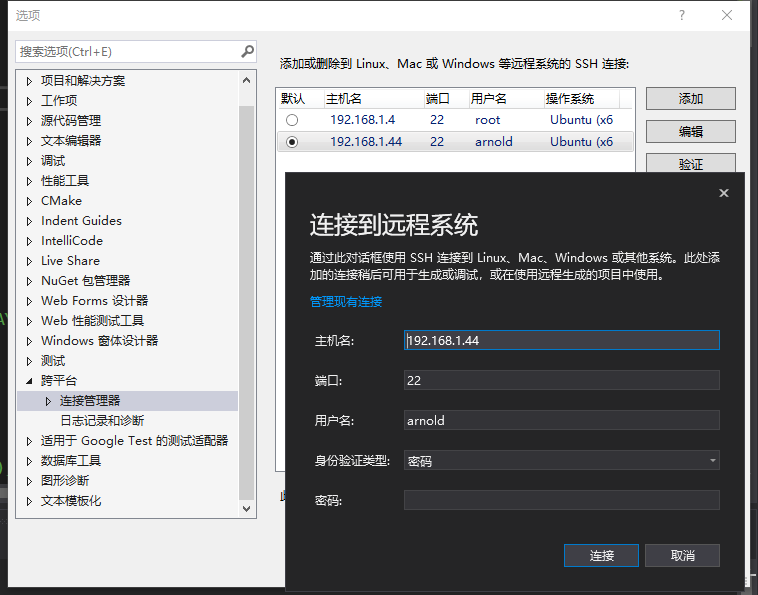Select 测试 in options tree
The width and height of the screenshot is (758, 595).
coord(53,361)
